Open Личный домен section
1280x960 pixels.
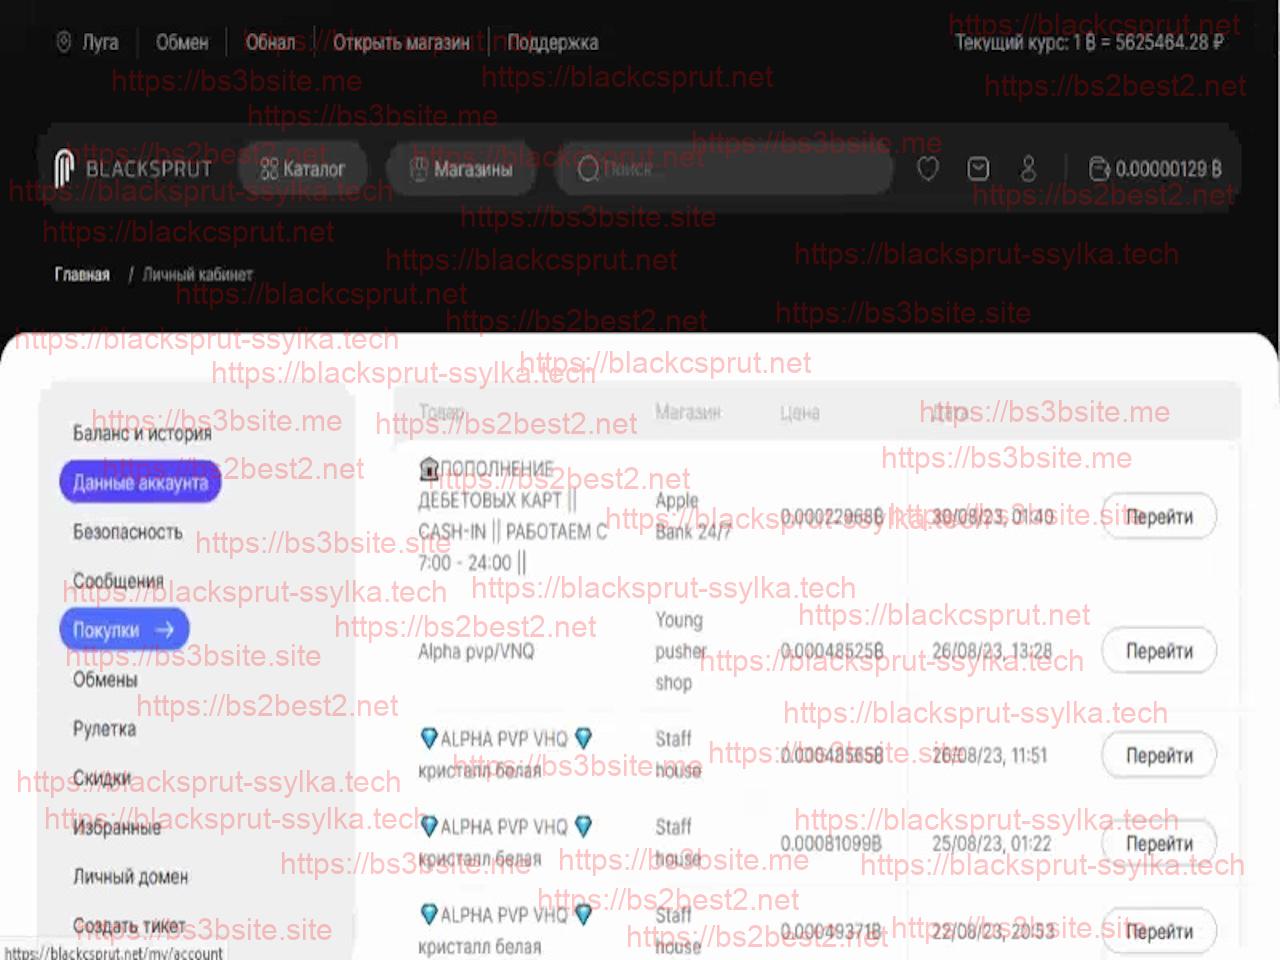(130, 876)
